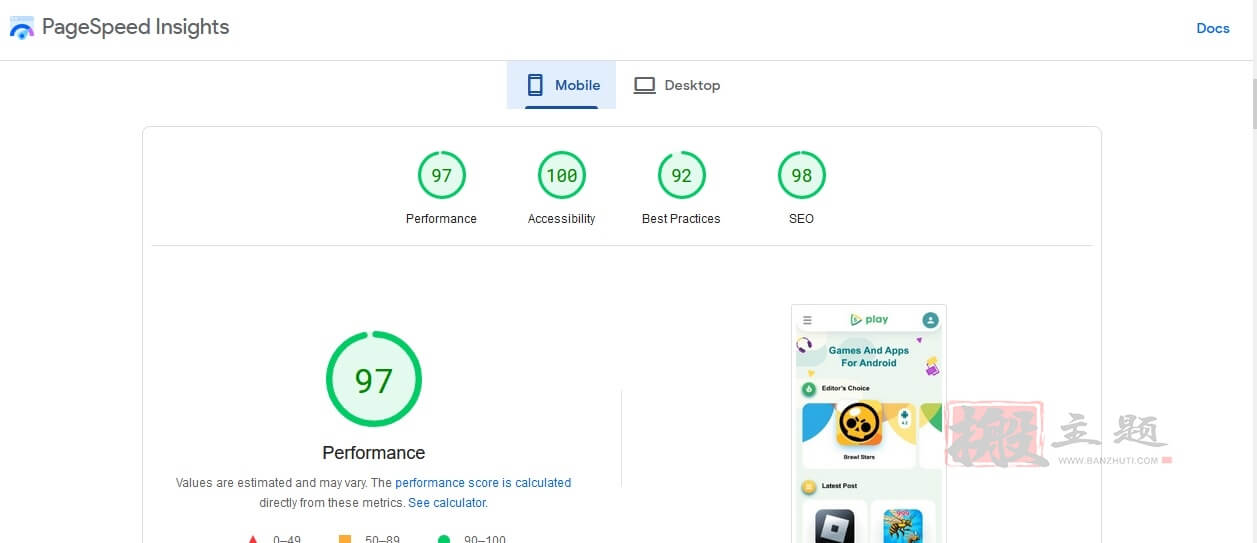Open the 'See calculator' link
Screen dimensions: 1257x543
click(446, 503)
